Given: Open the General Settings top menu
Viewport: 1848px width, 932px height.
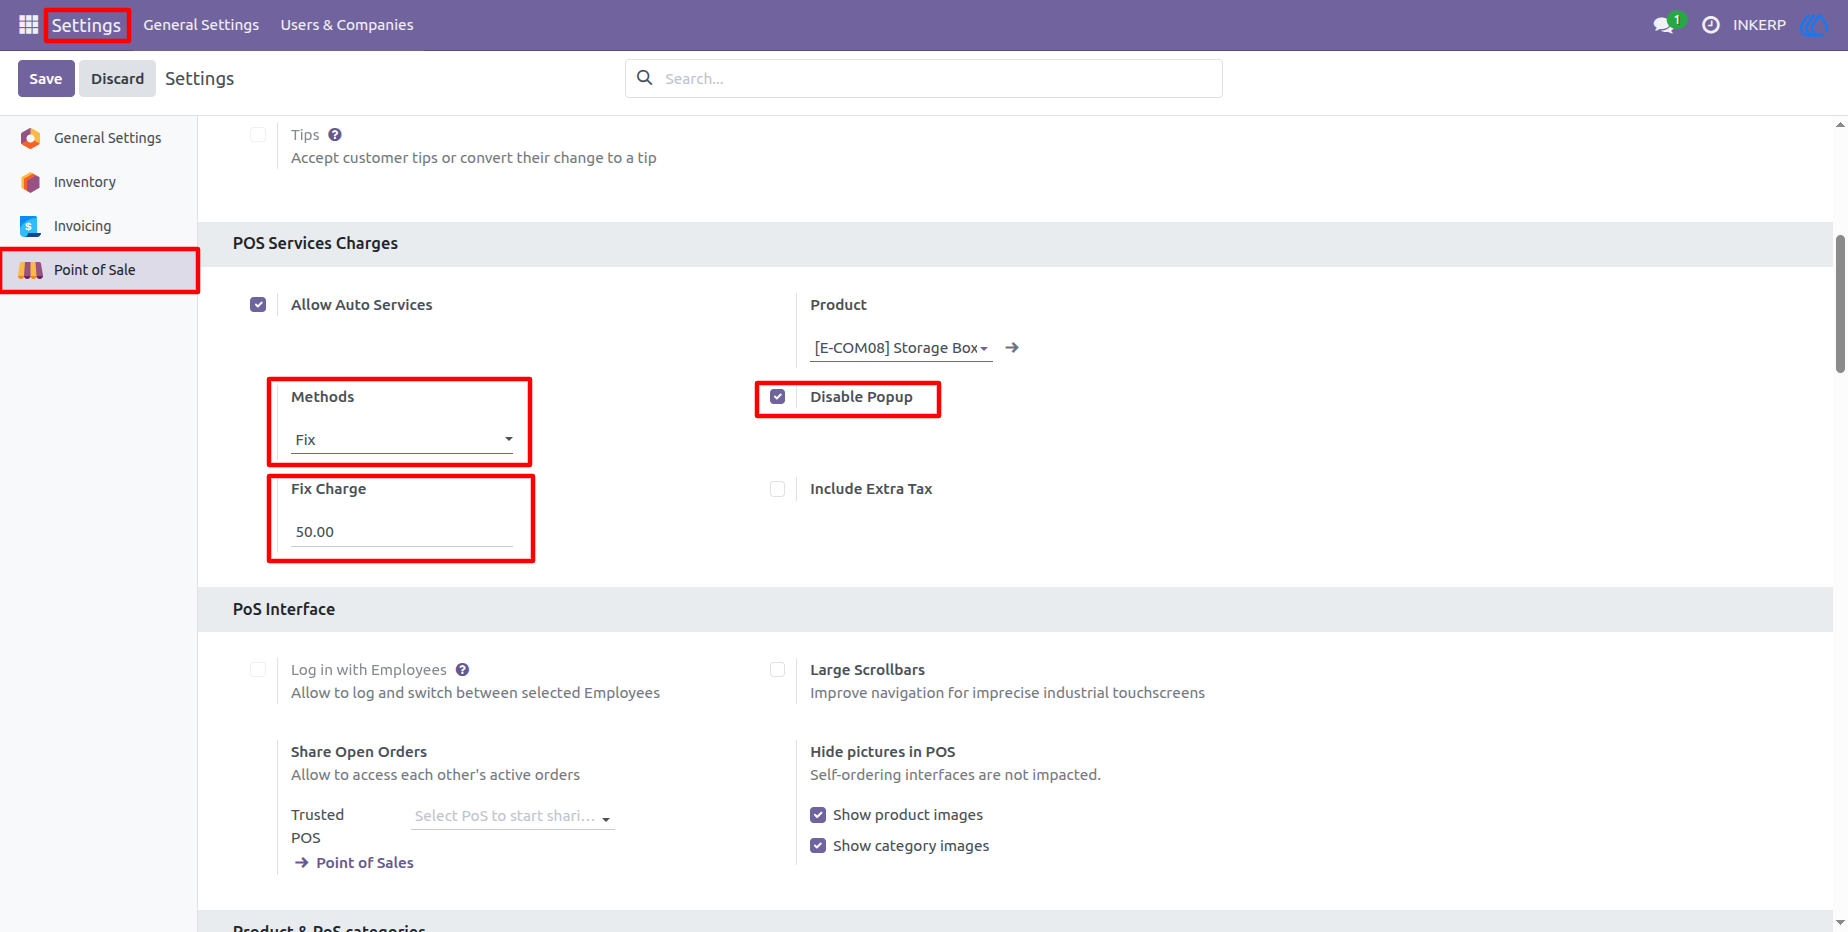Looking at the screenshot, I should (x=201, y=24).
